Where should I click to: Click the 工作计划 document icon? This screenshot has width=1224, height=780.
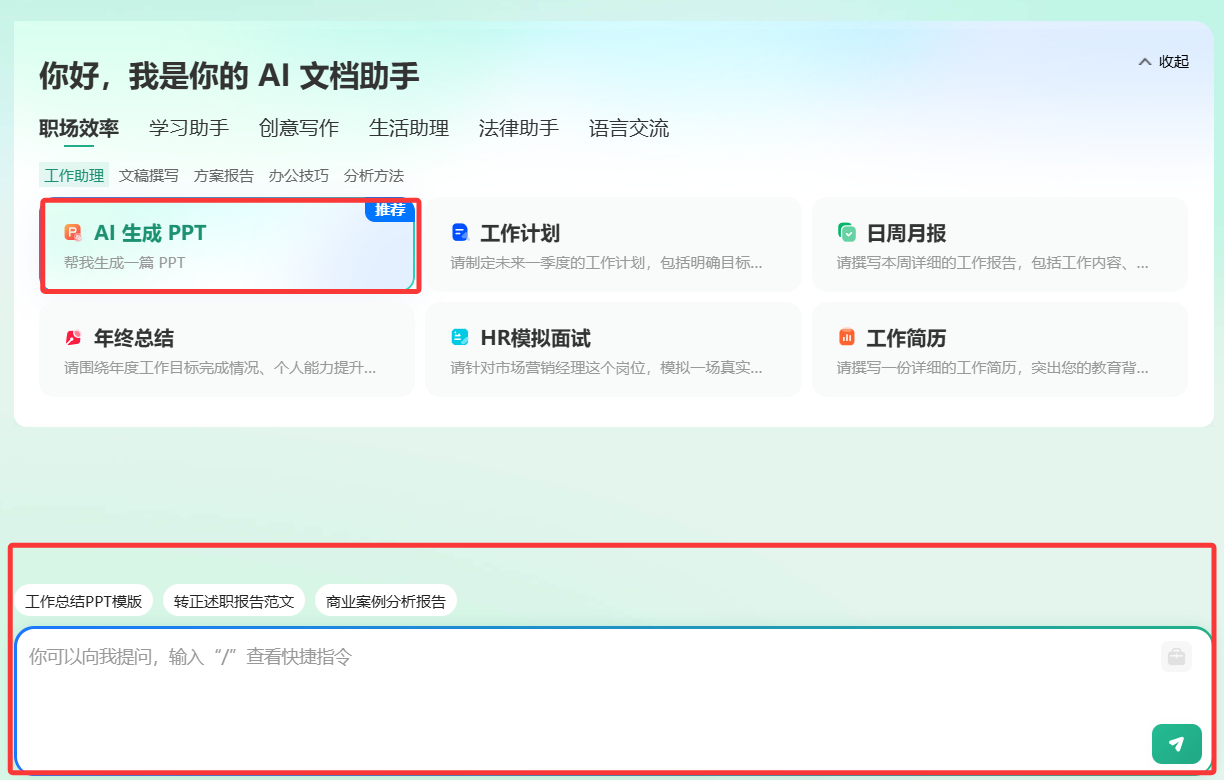click(x=460, y=233)
